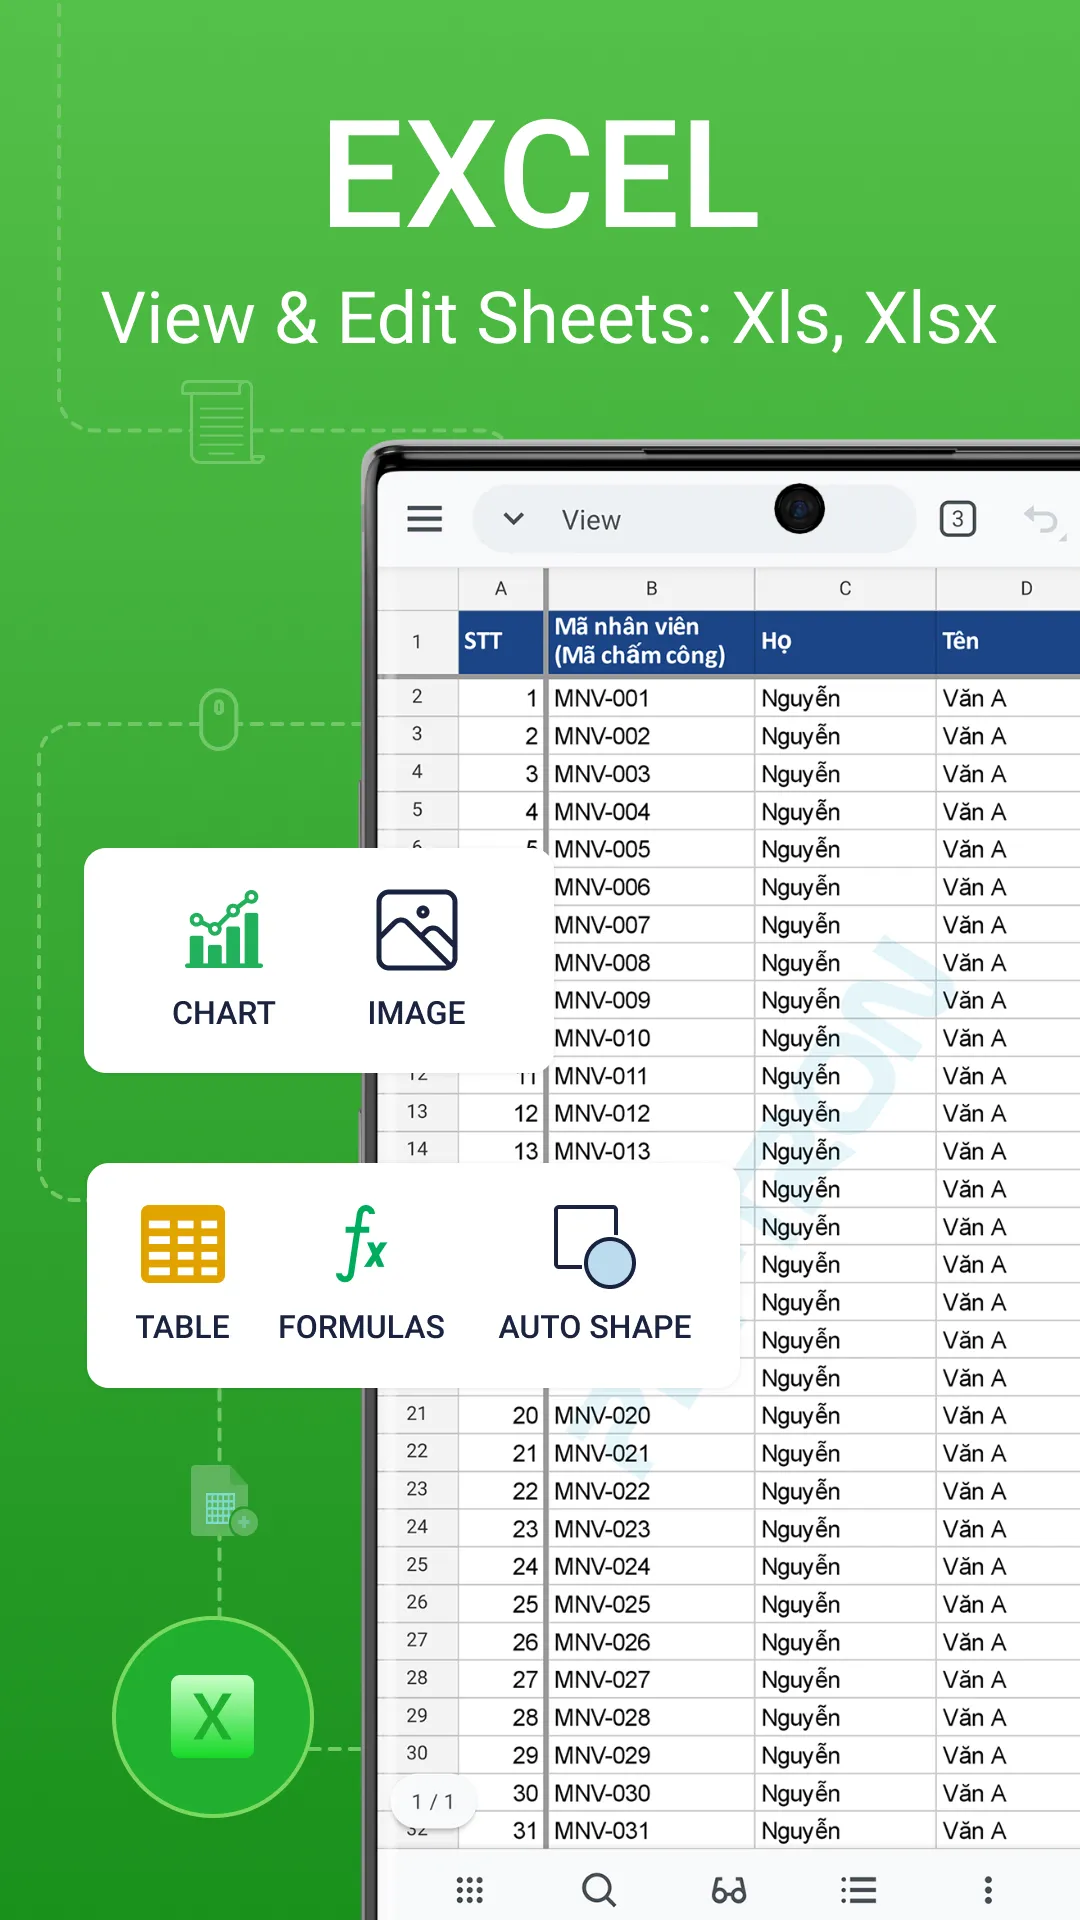Select cell MNV-031
Viewport: 1080px width, 1920px height.
pyautogui.click(x=651, y=1830)
